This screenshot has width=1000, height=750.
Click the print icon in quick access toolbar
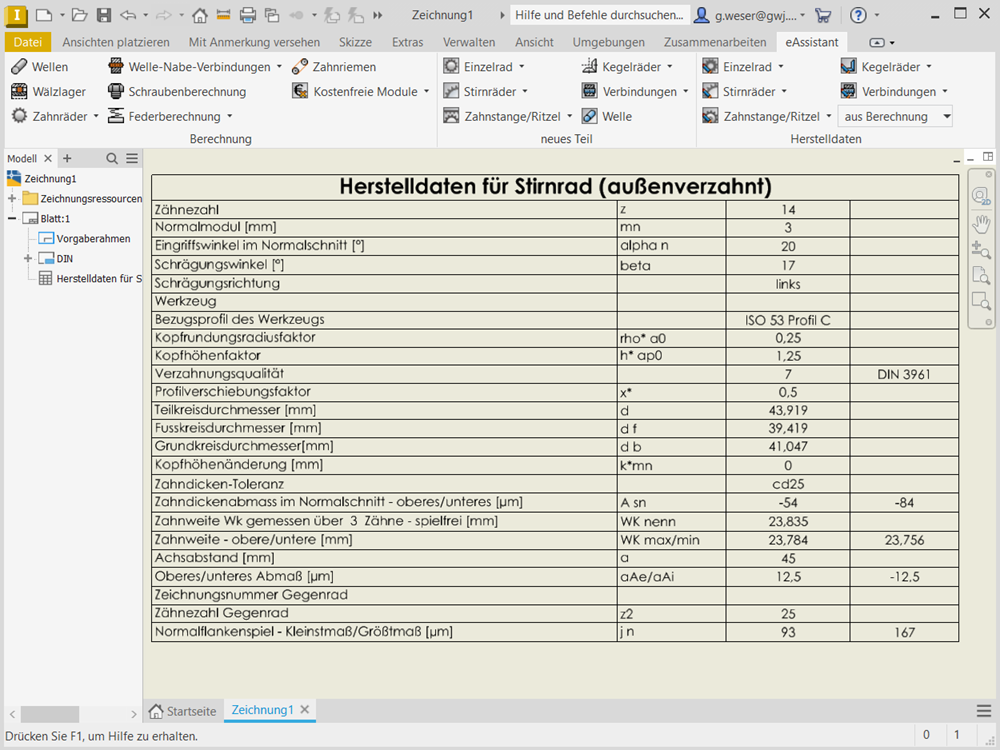pyautogui.click(x=248, y=16)
